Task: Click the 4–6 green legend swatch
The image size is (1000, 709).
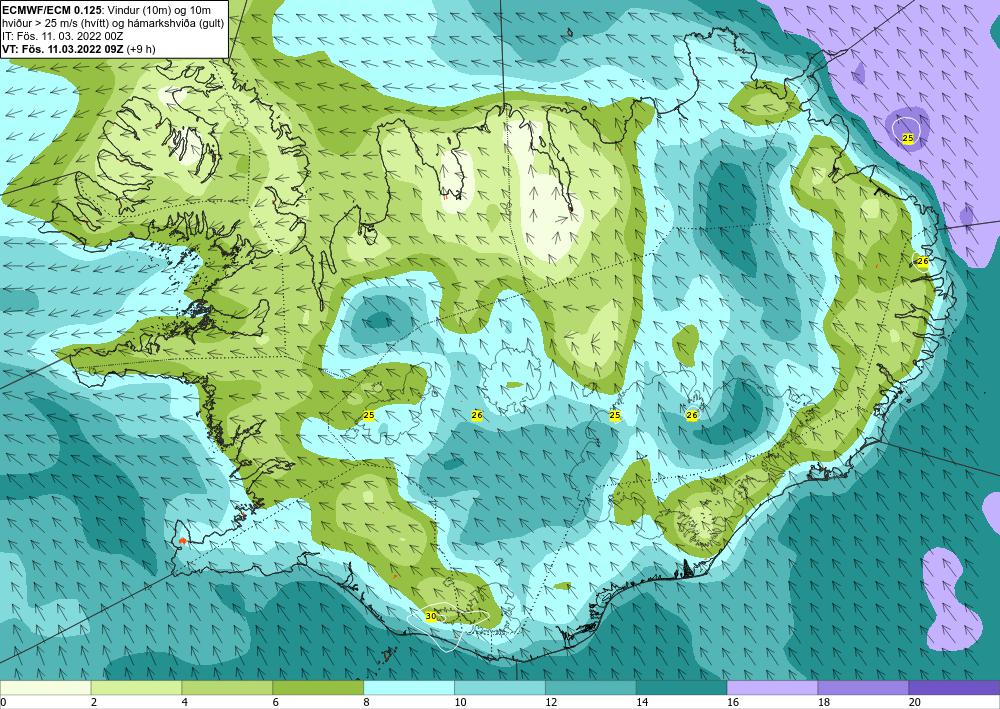Action: [x=227, y=688]
